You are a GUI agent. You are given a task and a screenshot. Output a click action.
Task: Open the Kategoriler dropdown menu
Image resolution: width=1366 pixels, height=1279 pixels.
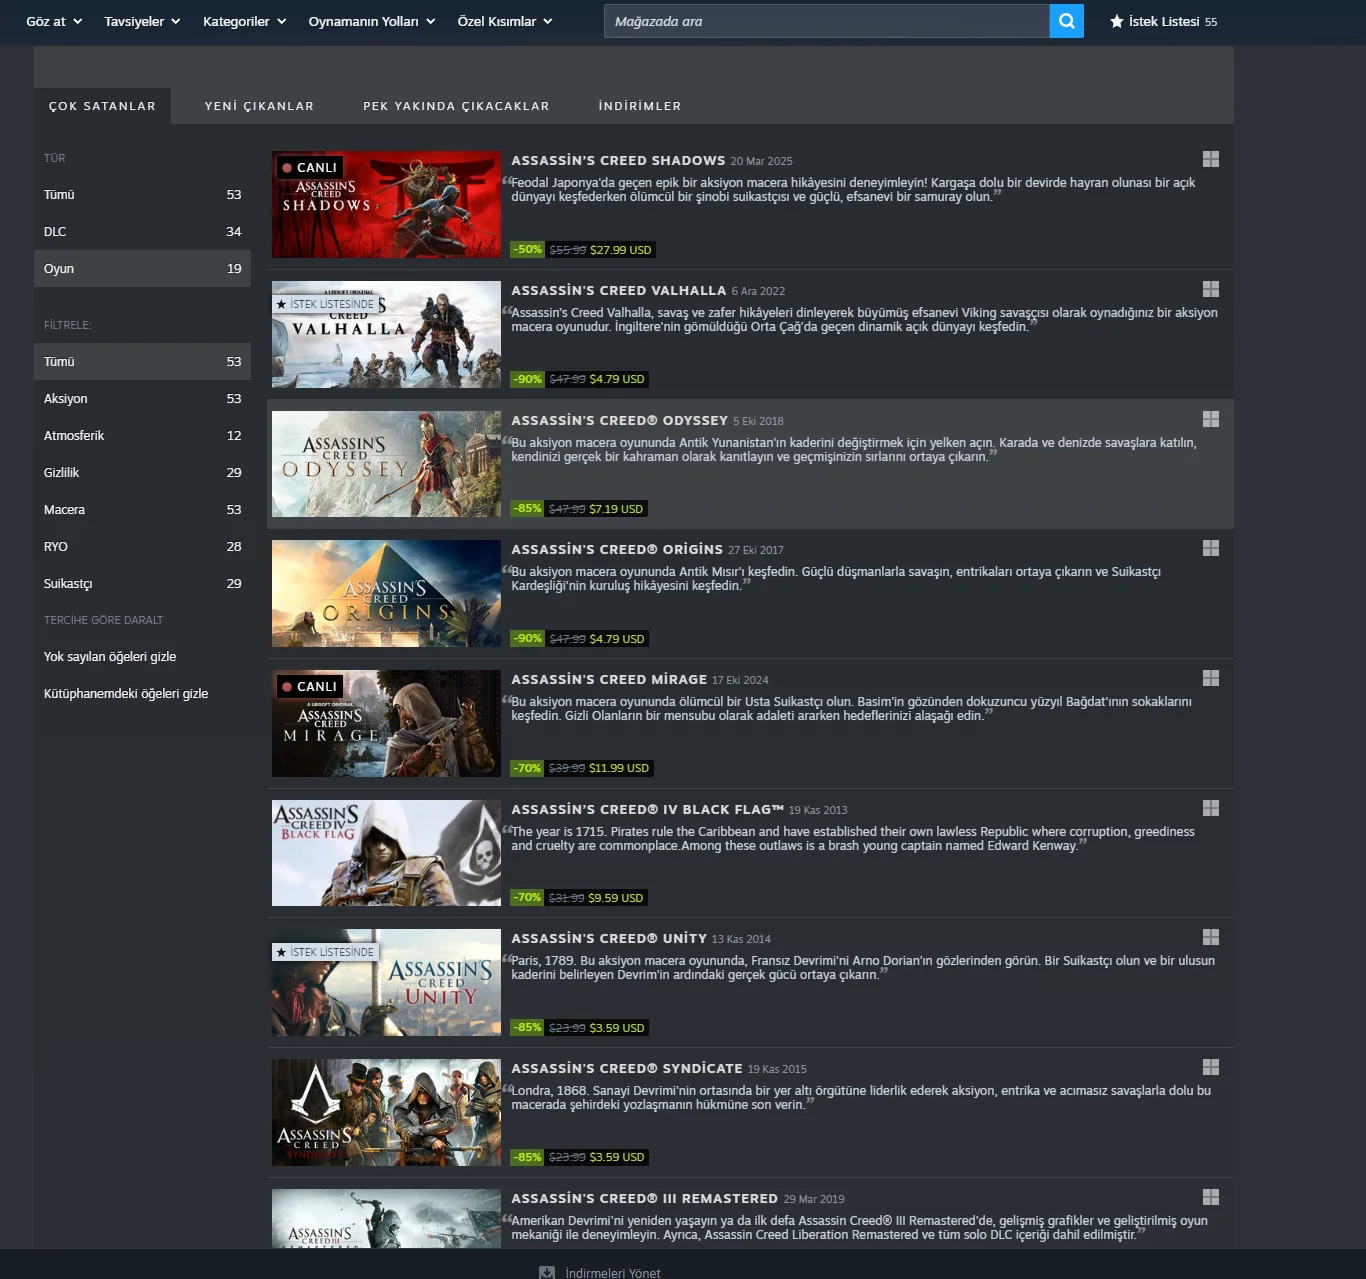pos(245,21)
